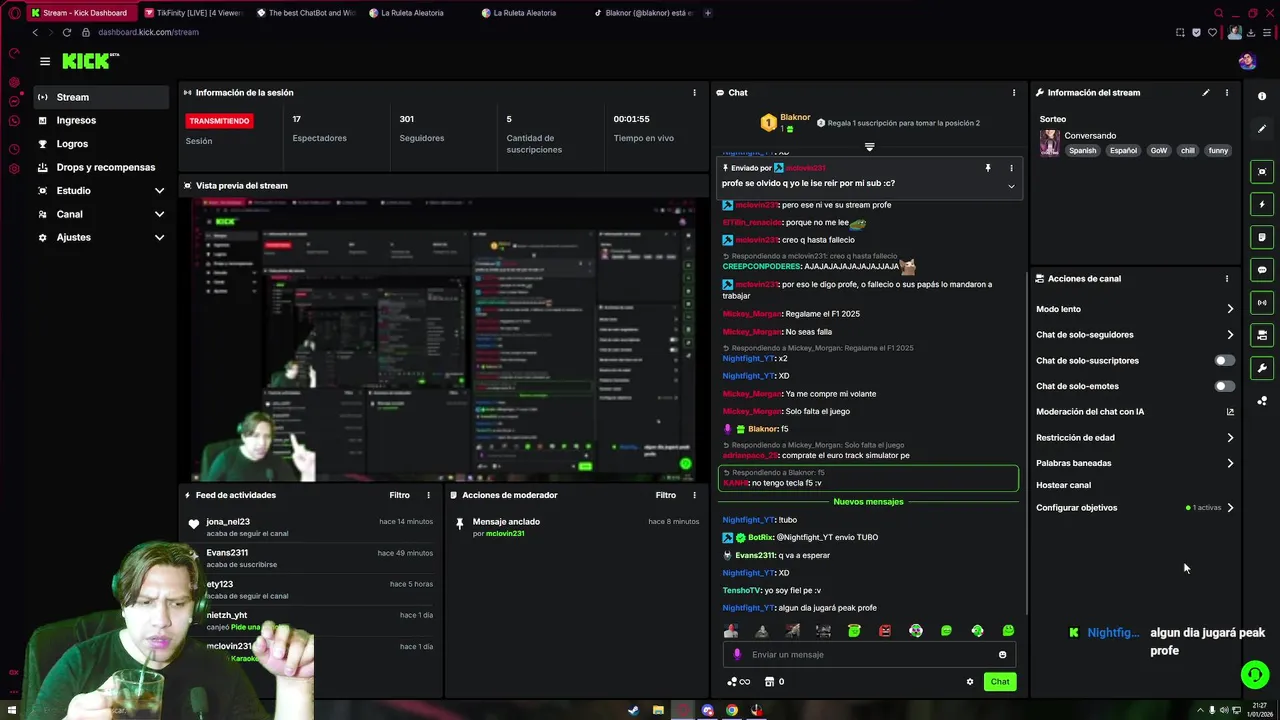Click the Español stream tag
This screenshot has height=720, width=1280.
click(1123, 151)
